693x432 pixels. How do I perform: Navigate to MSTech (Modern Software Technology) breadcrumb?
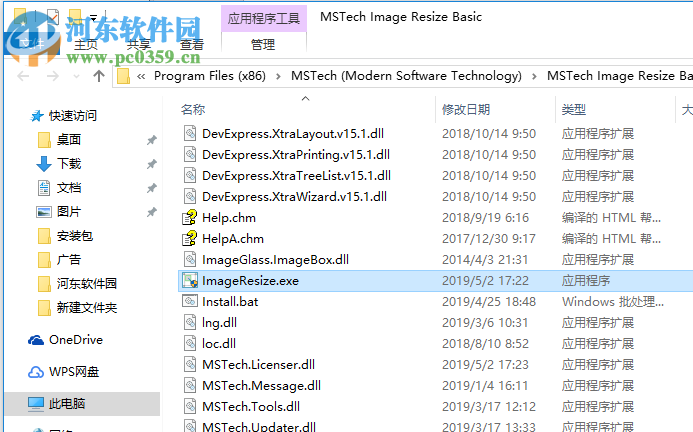pos(406,76)
